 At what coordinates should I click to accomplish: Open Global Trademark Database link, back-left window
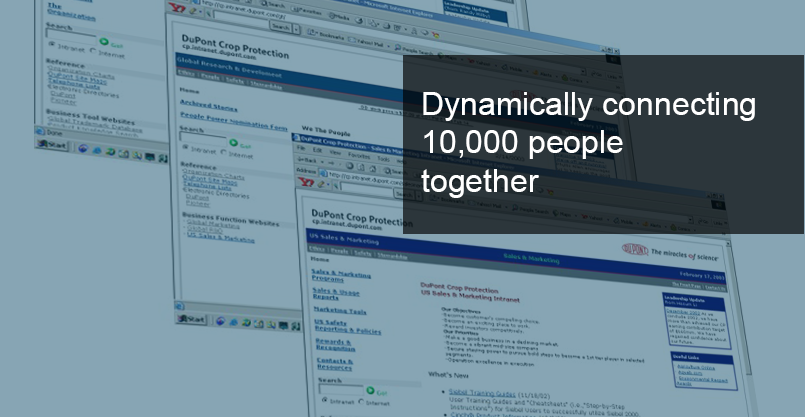click(95, 126)
